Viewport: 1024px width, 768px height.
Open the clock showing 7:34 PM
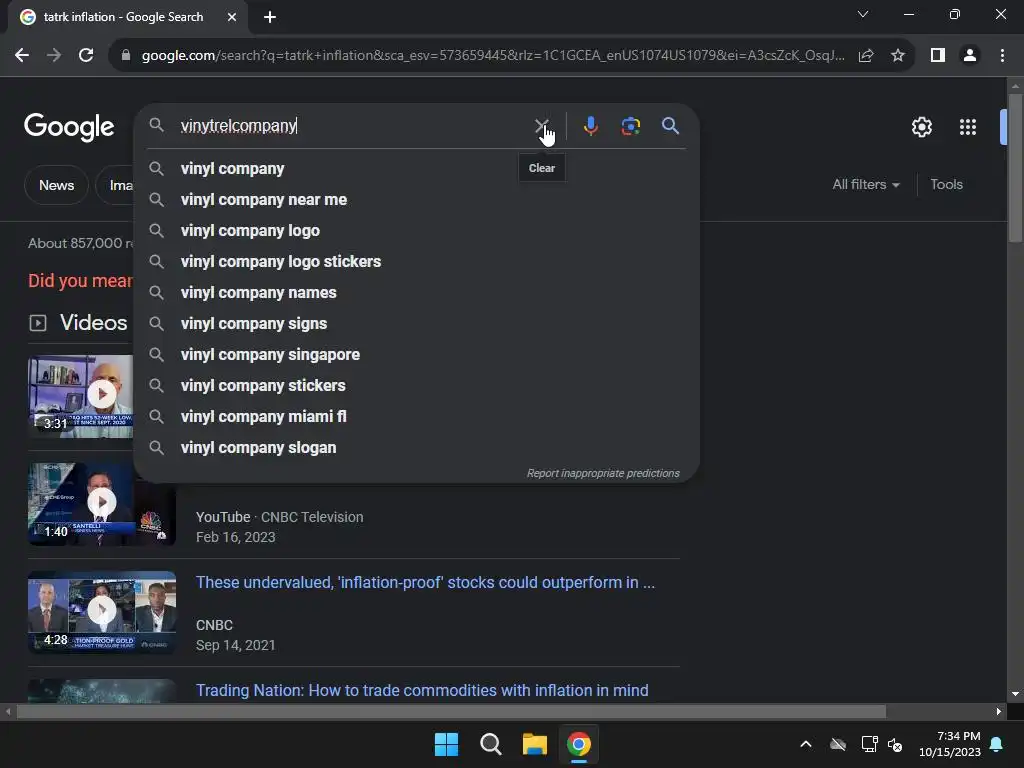pyautogui.click(x=950, y=744)
